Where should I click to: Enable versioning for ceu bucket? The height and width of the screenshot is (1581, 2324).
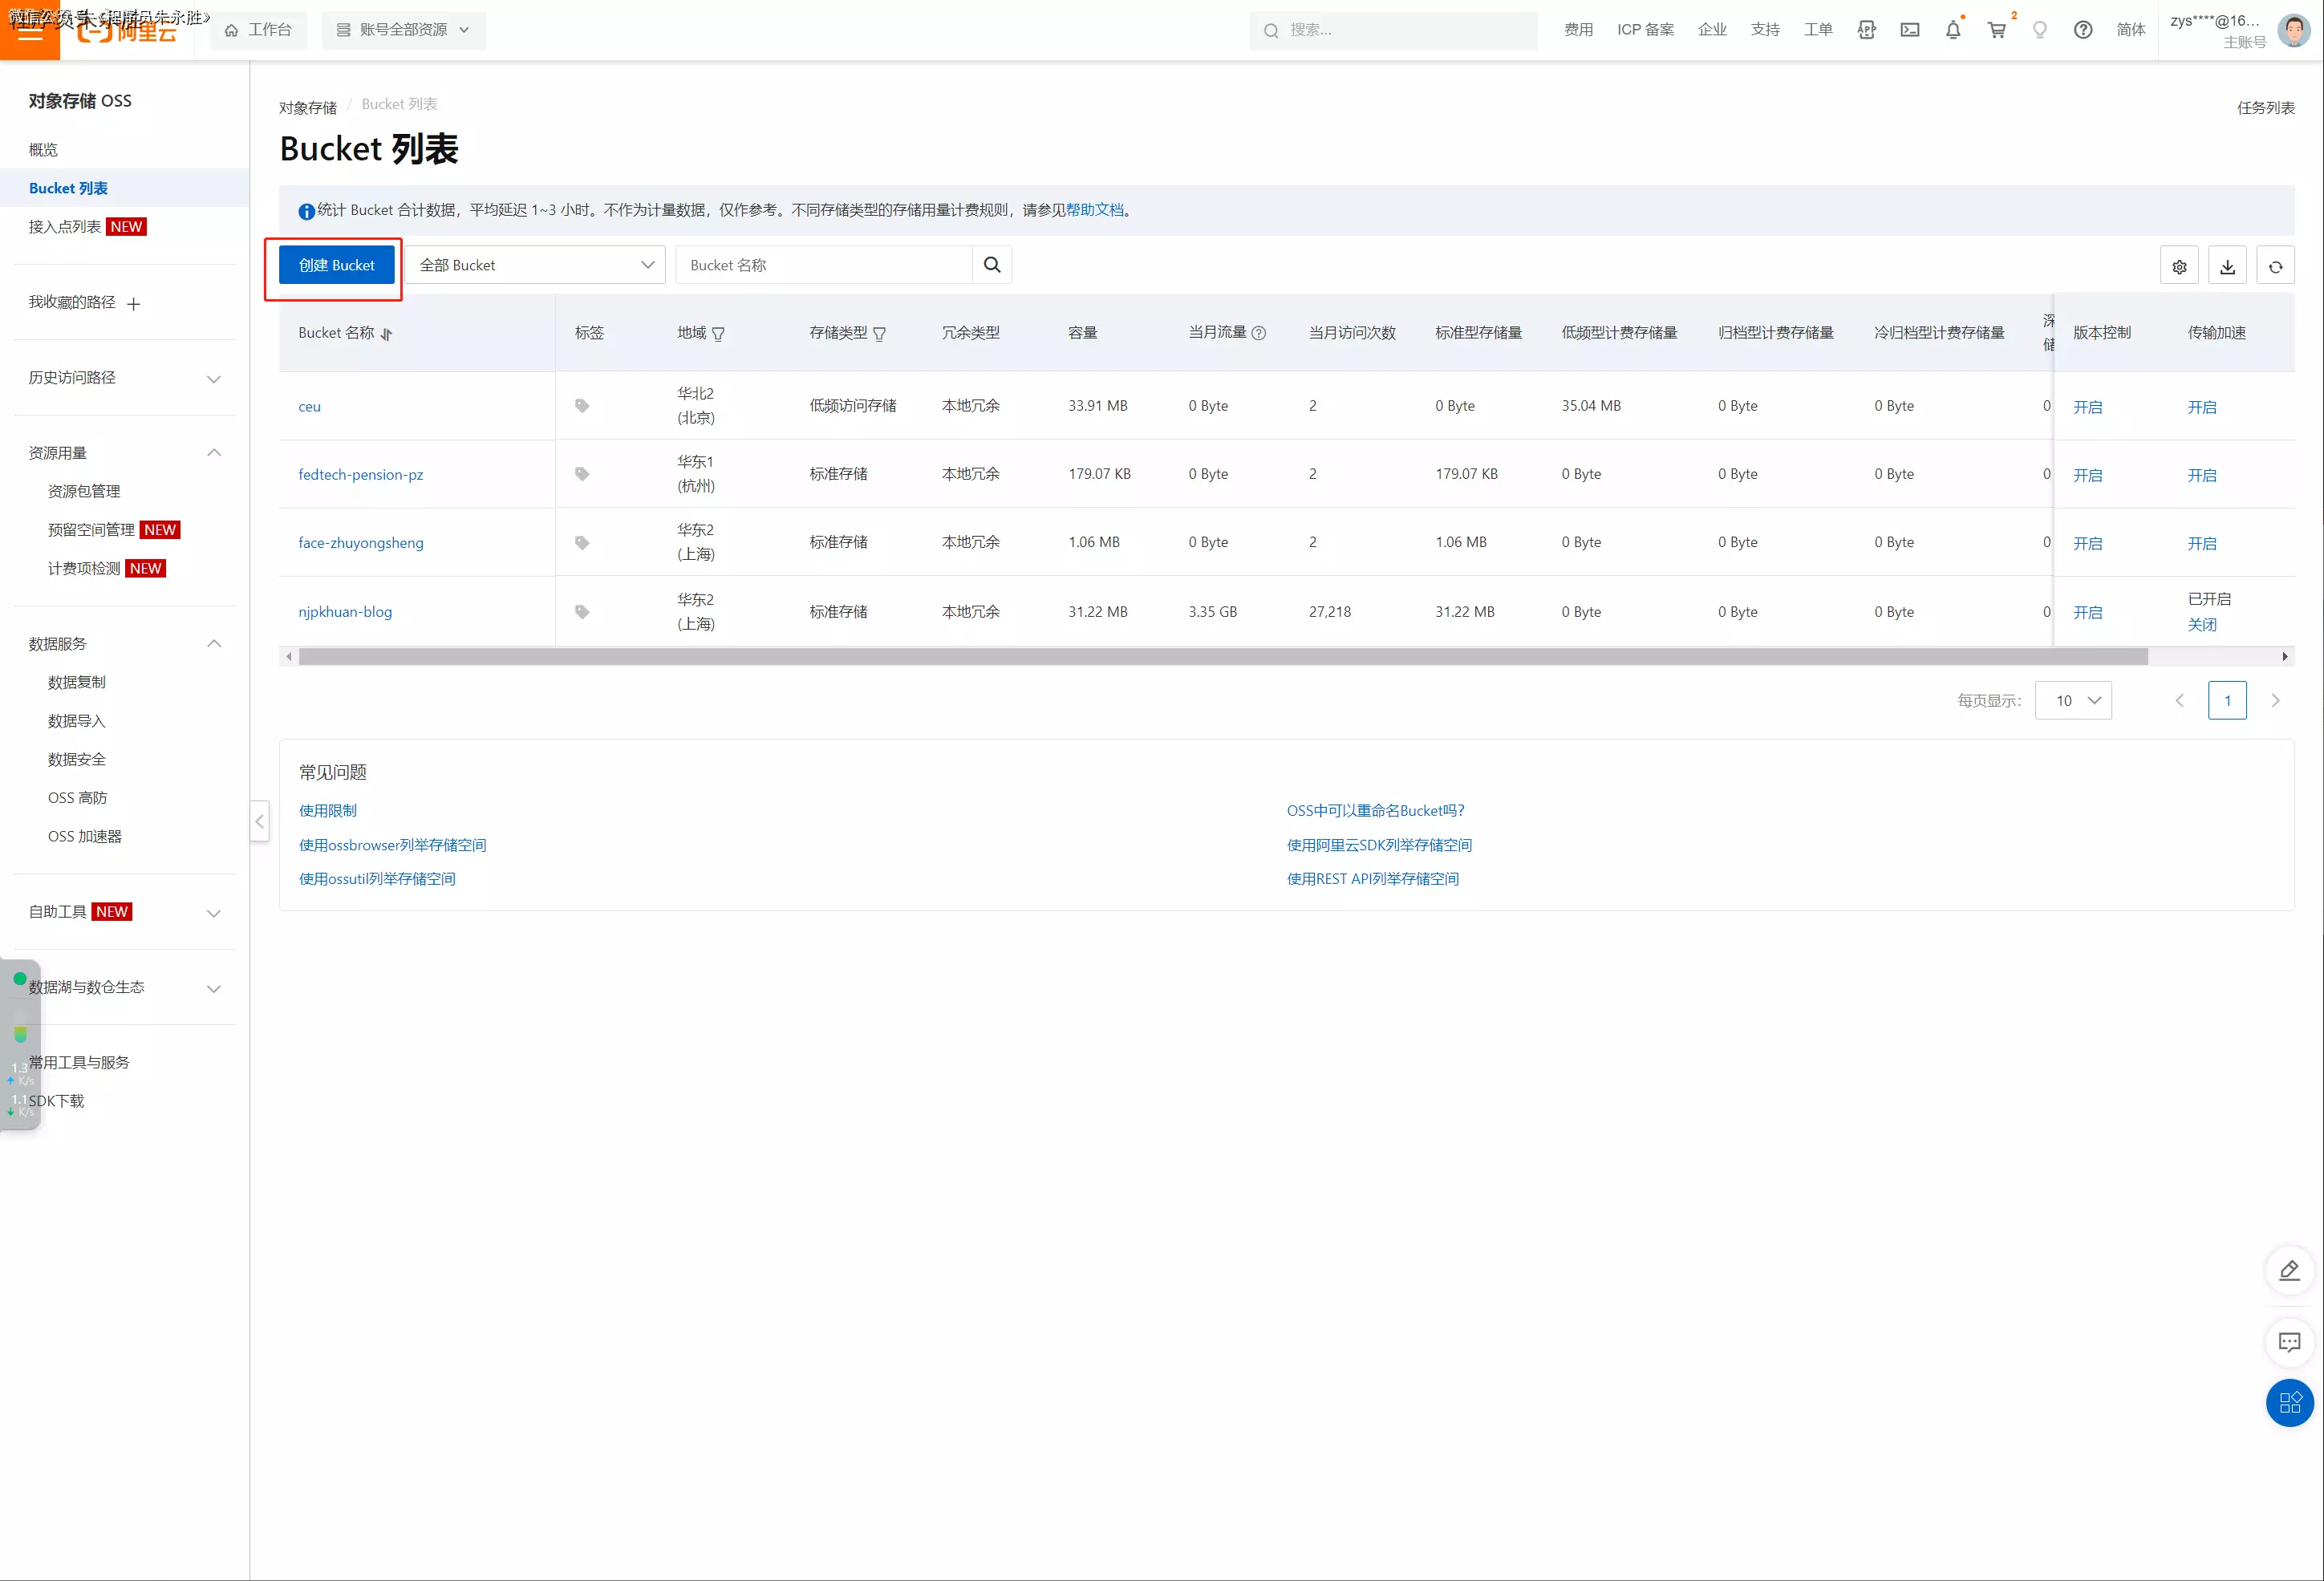2087,407
